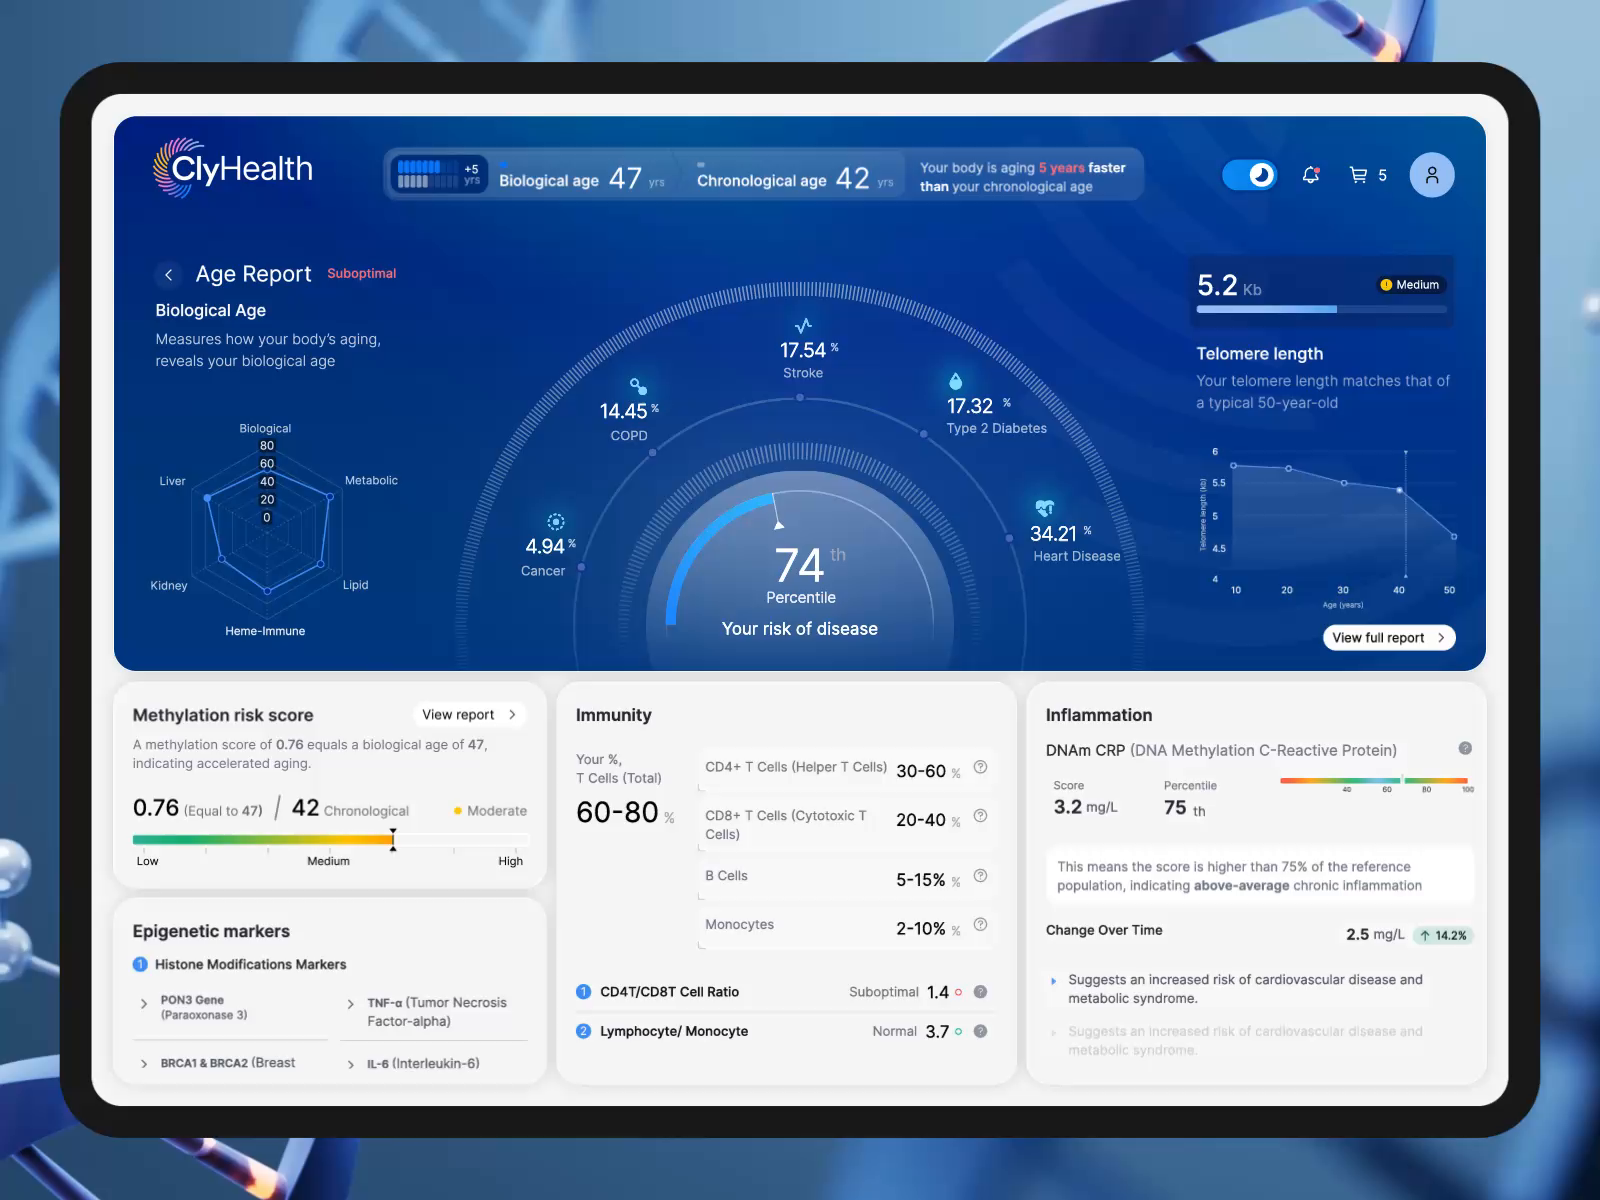Toggle dark mode switch

[1249, 174]
